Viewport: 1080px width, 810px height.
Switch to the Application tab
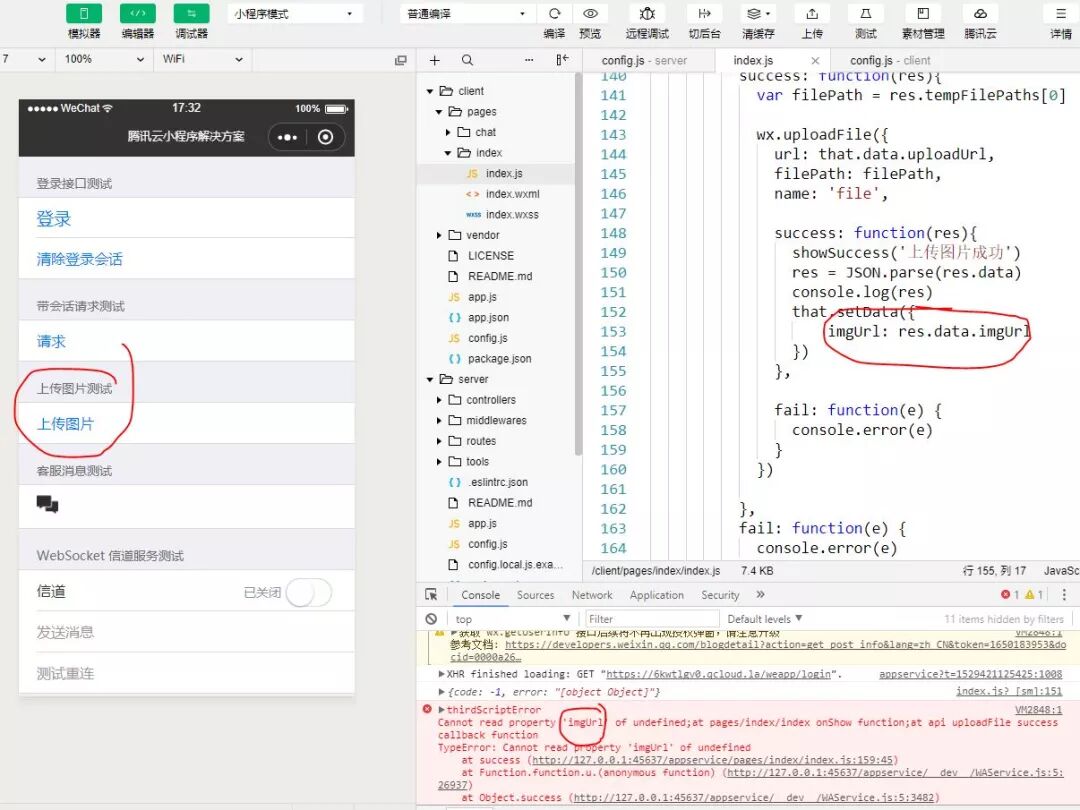pos(656,595)
